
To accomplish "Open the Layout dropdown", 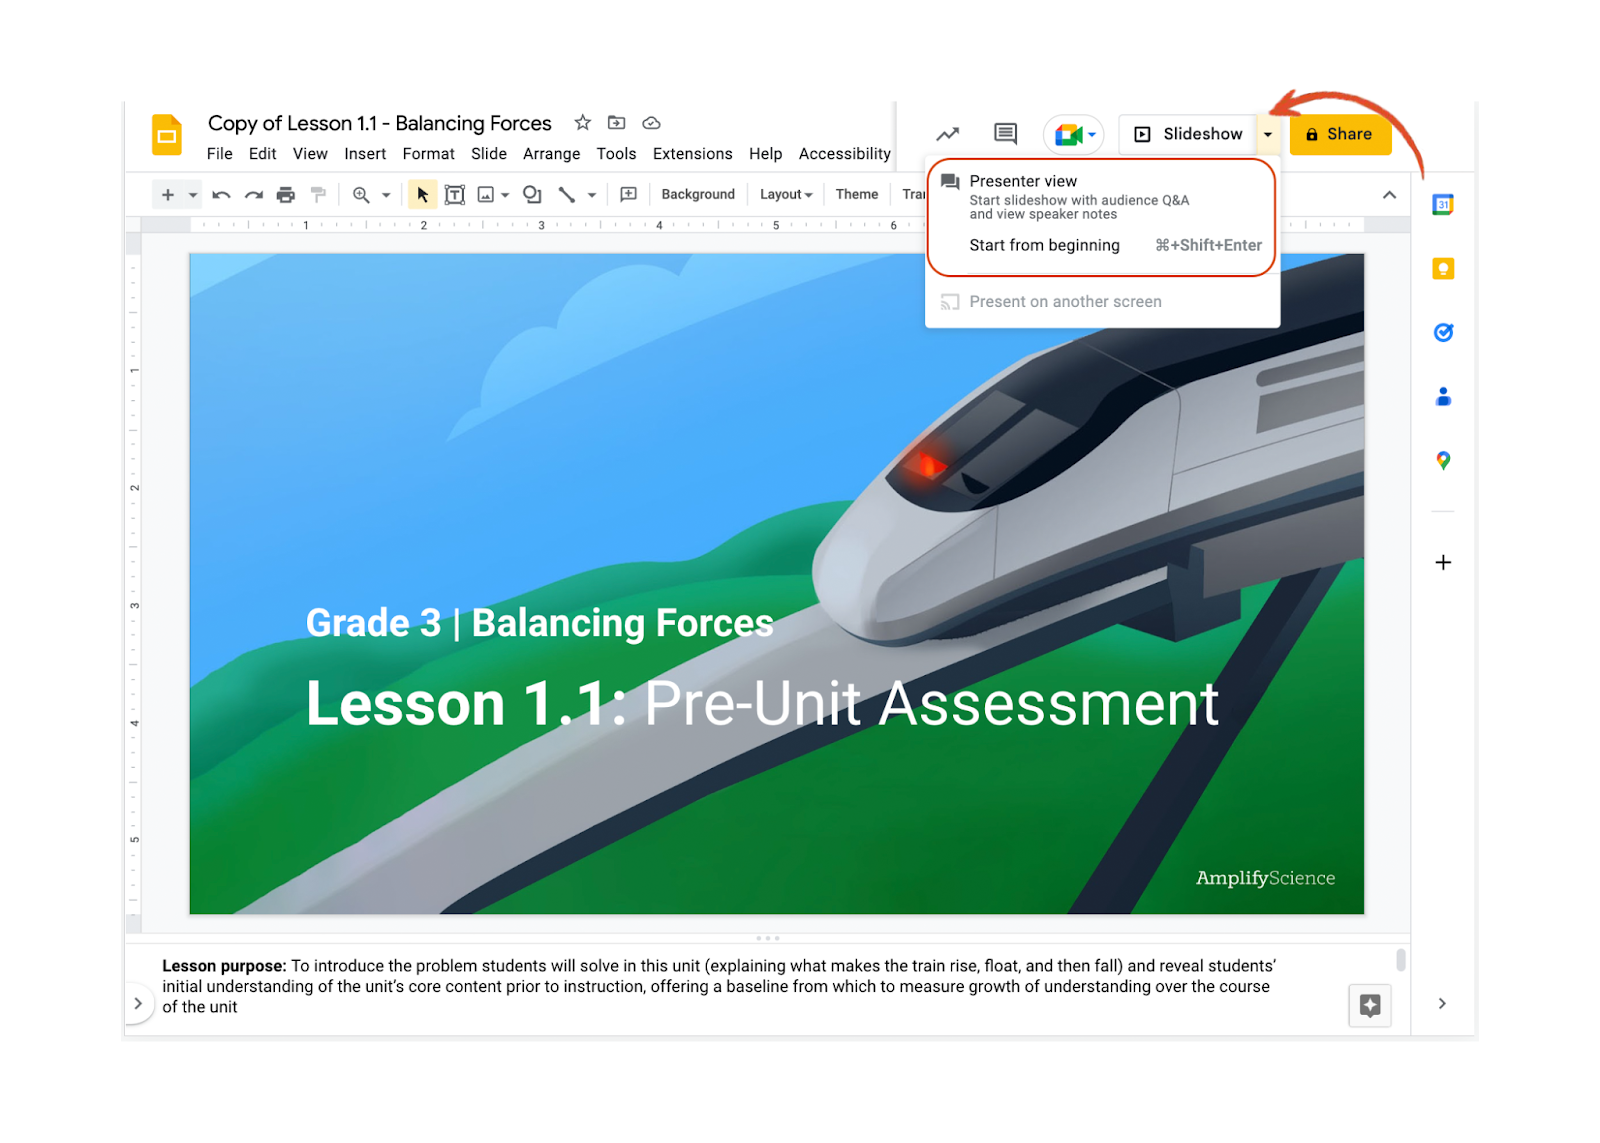I will pos(785,194).
